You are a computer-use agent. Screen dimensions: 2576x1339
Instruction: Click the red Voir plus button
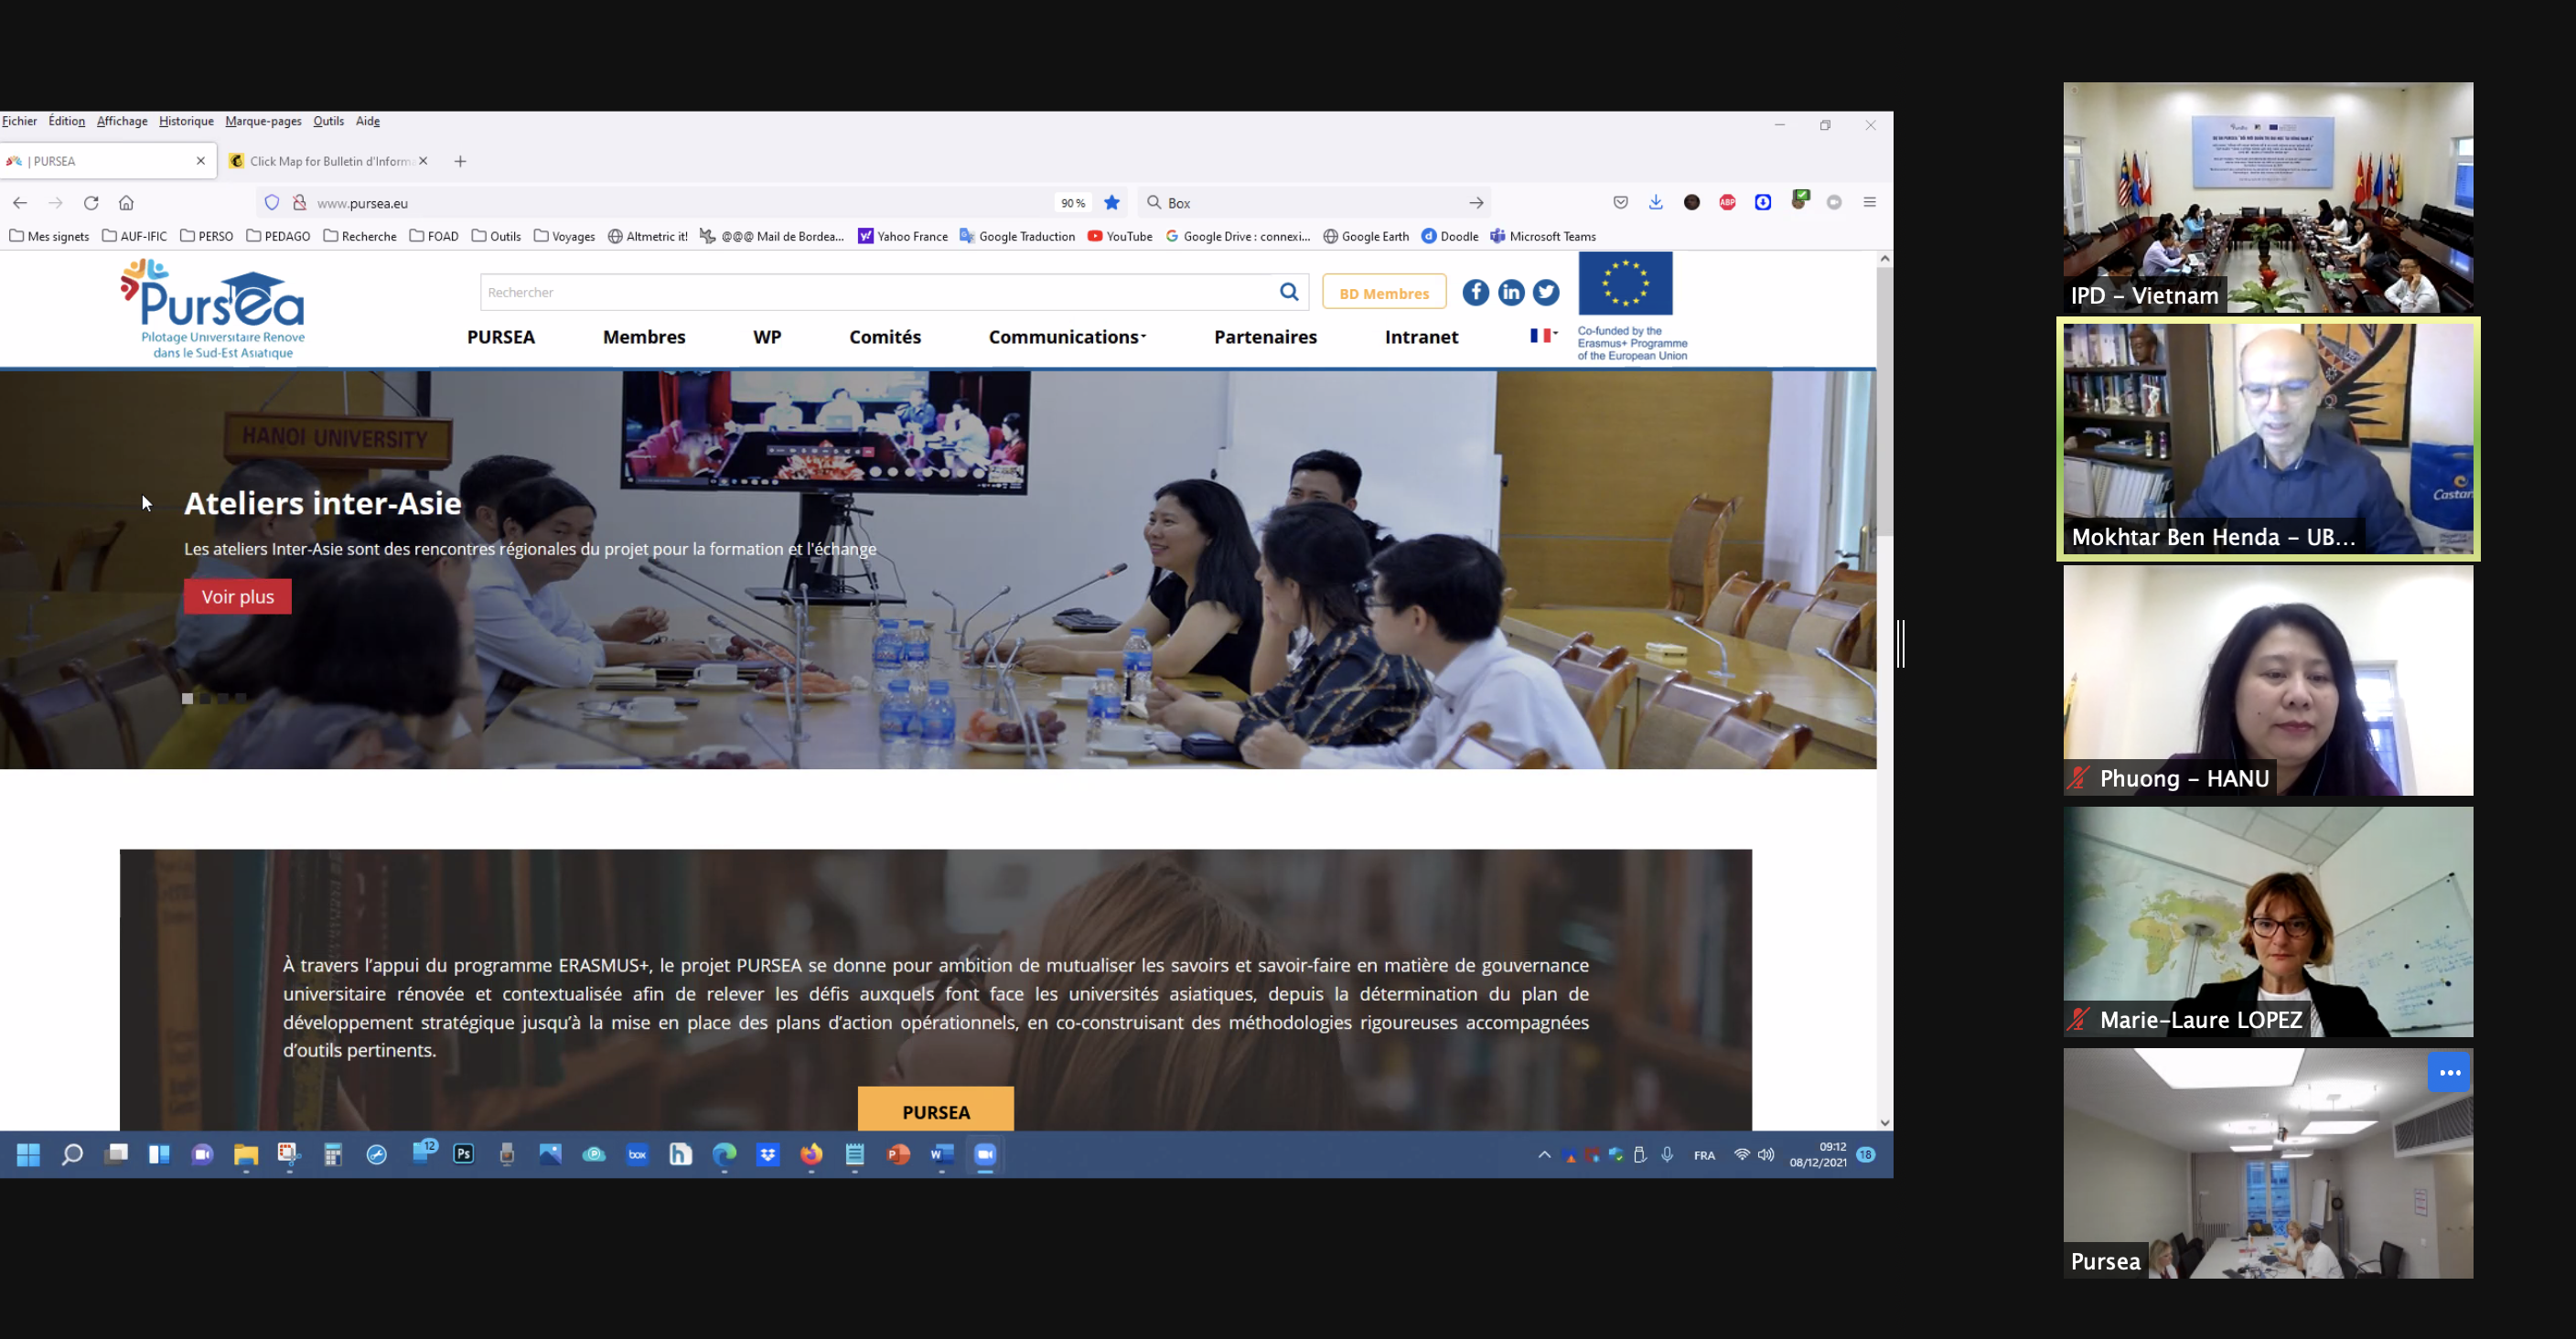[x=237, y=597]
